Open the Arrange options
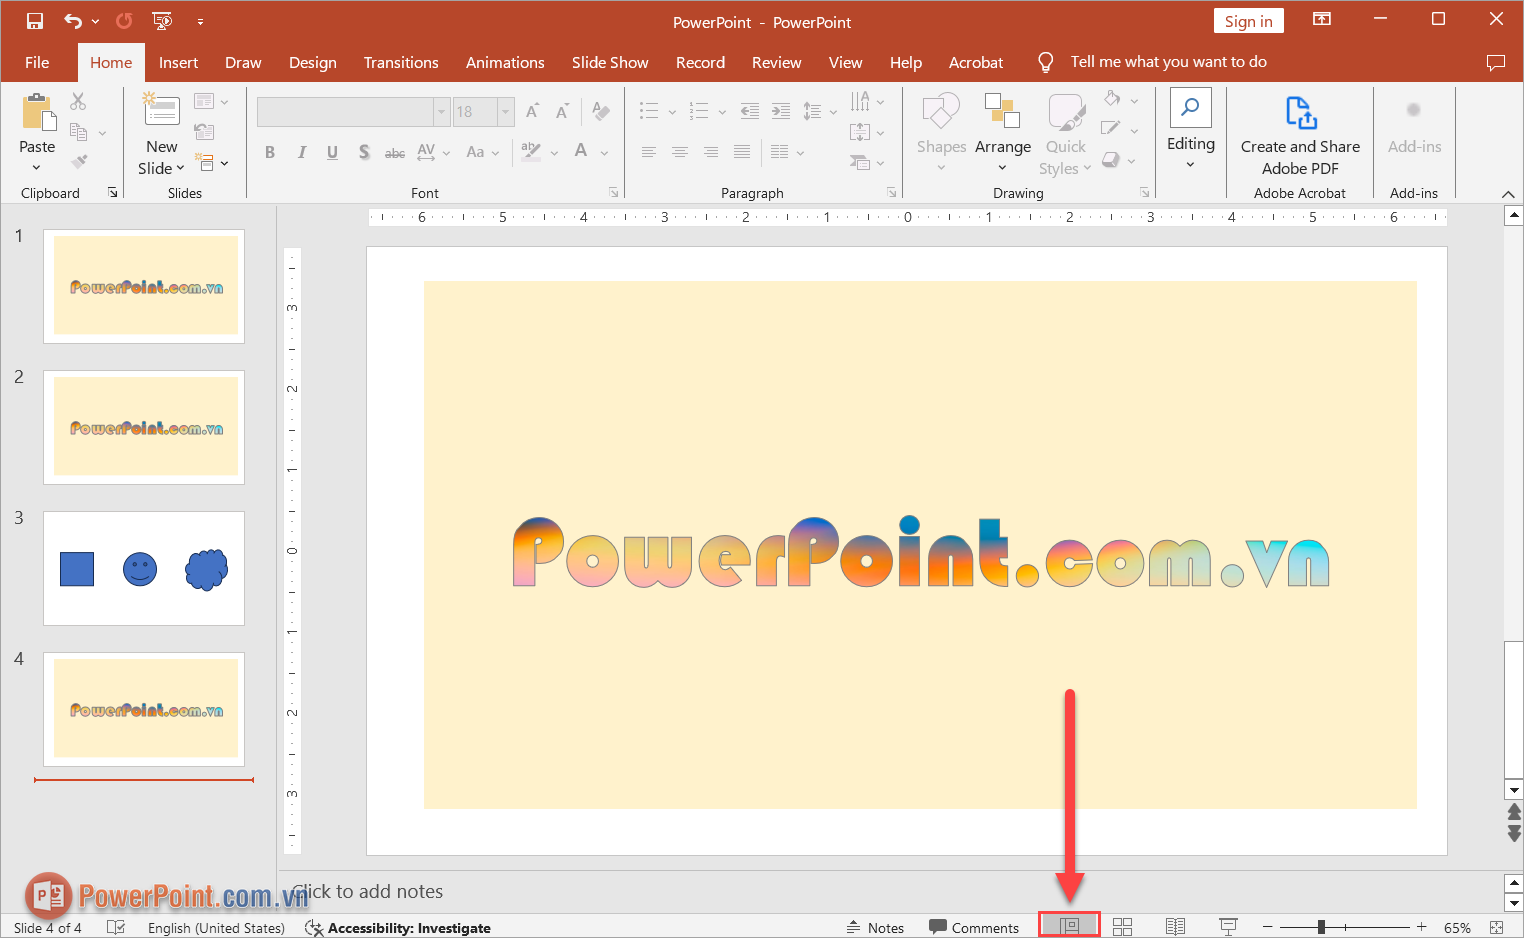Viewport: 1524px width, 938px height. [1002, 132]
